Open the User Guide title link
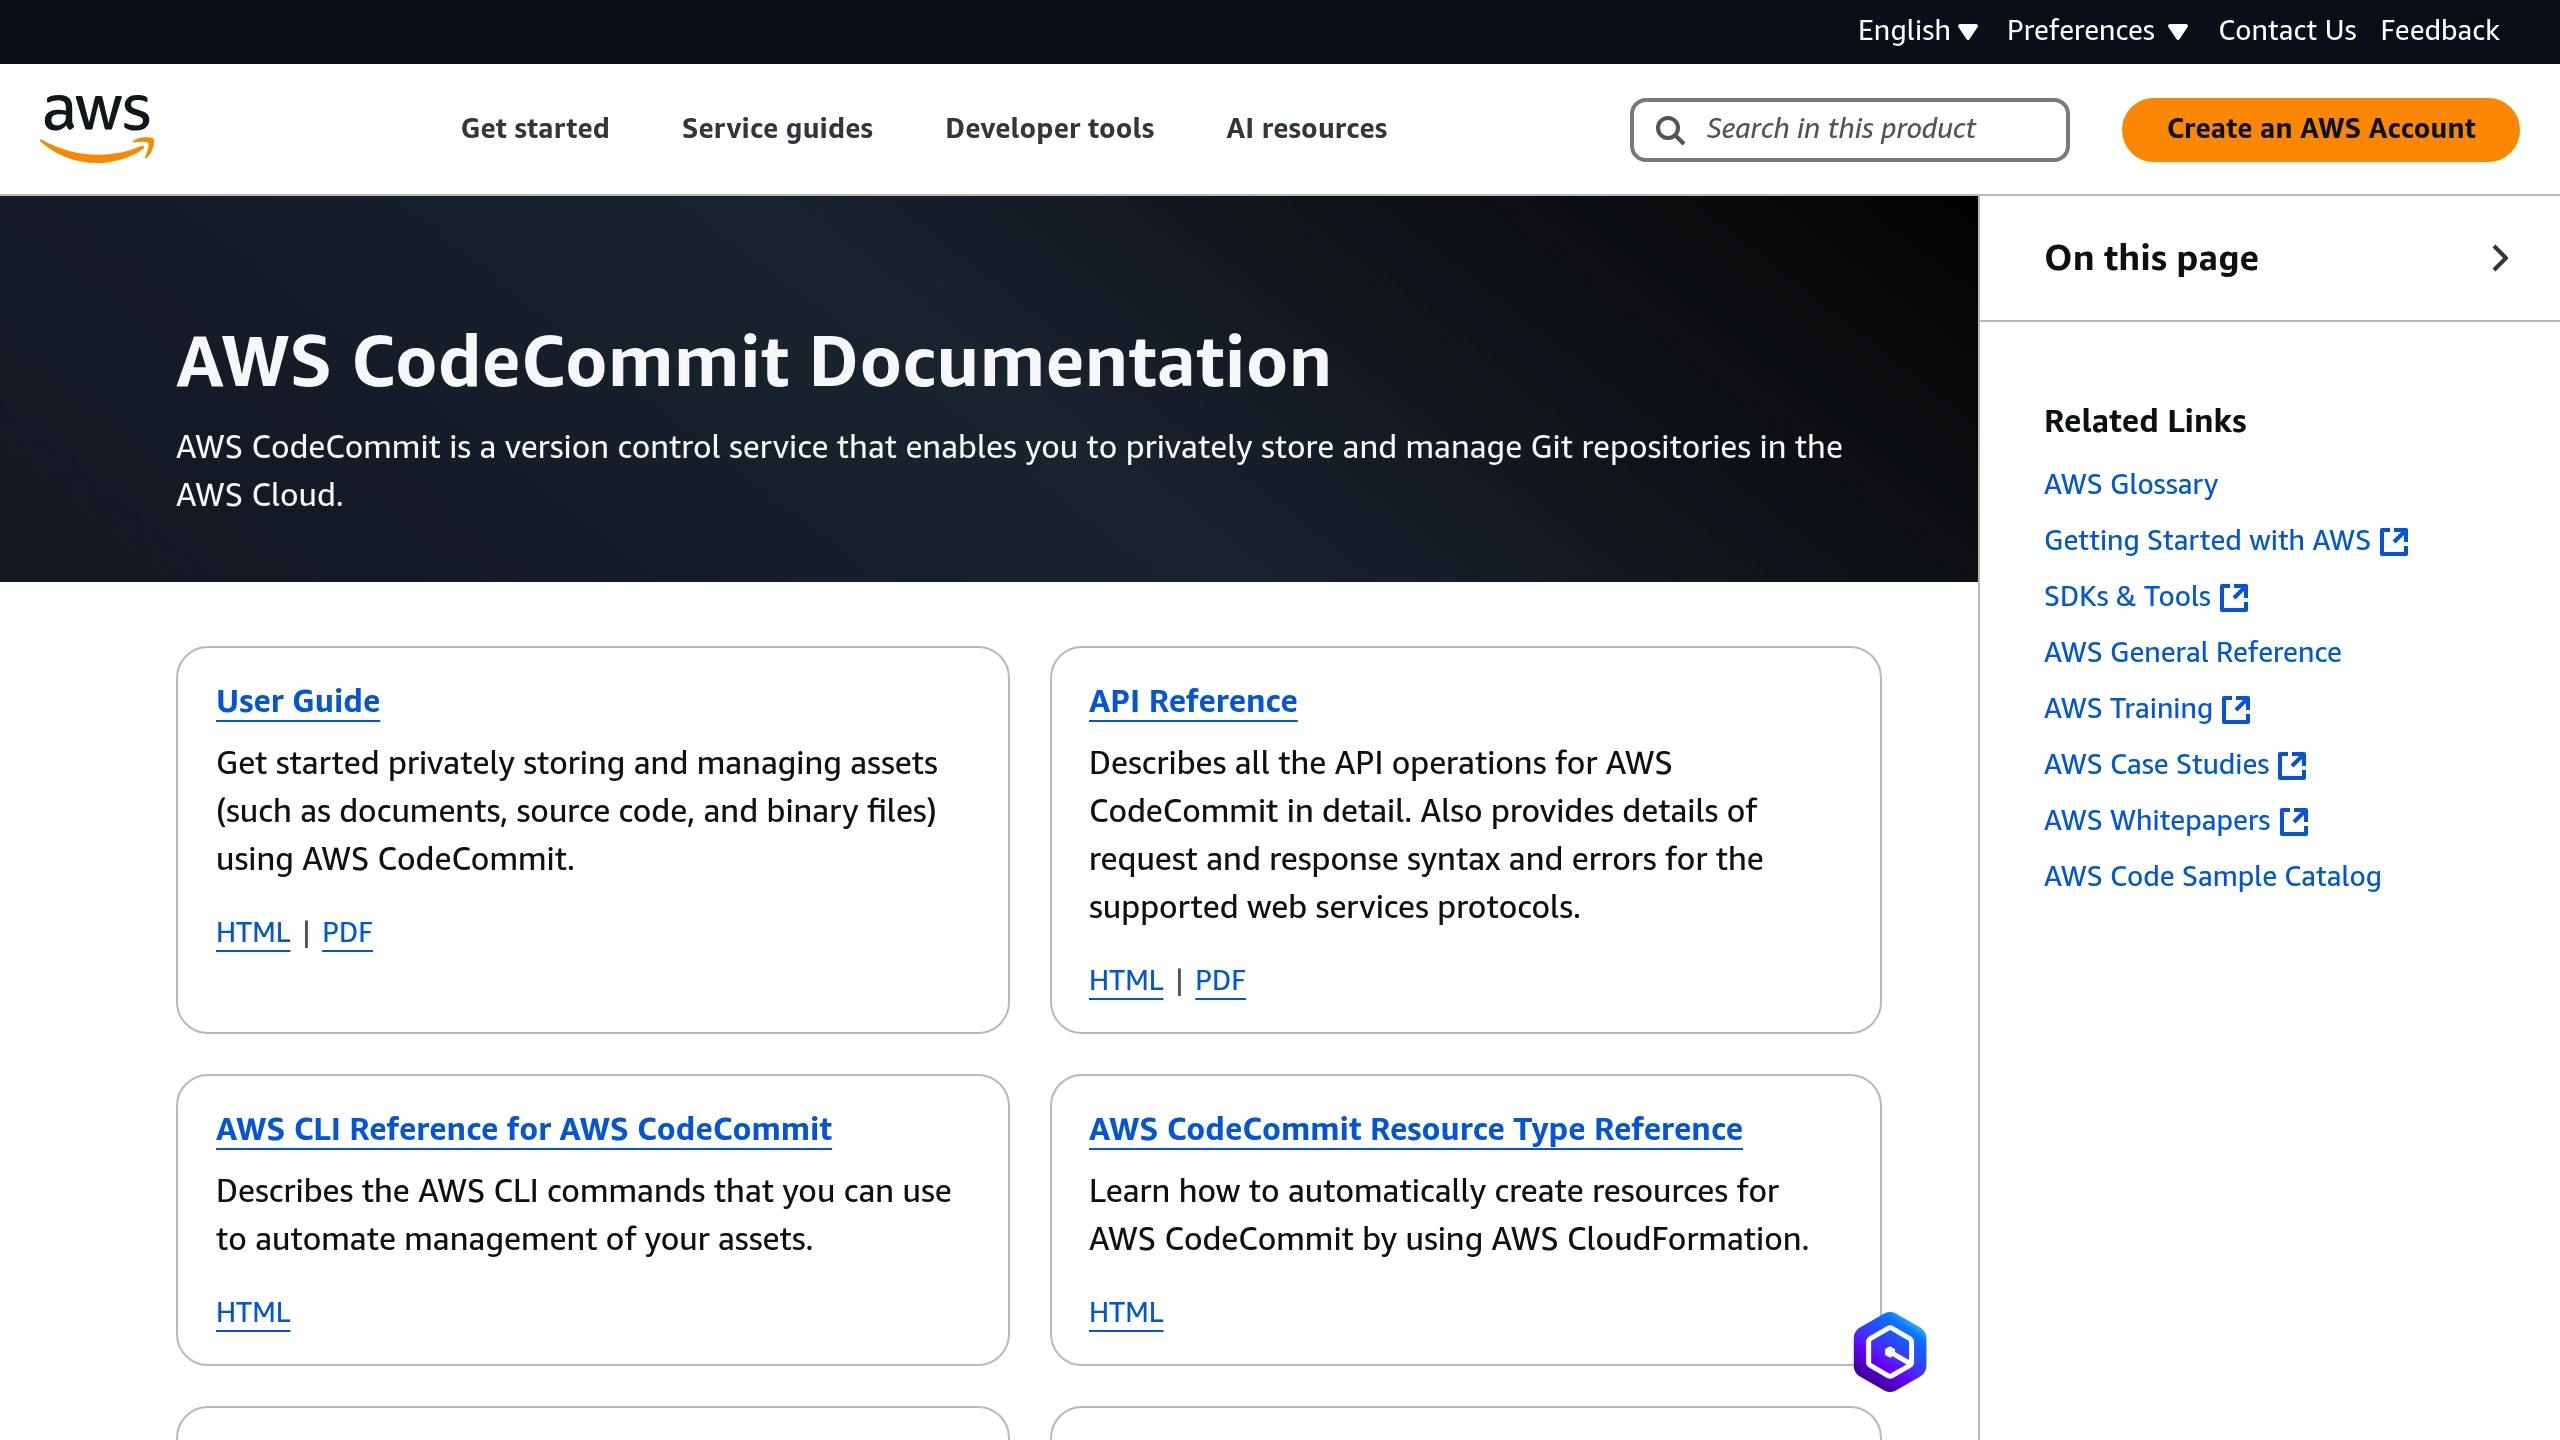This screenshot has width=2560, height=1440. click(298, 701)
